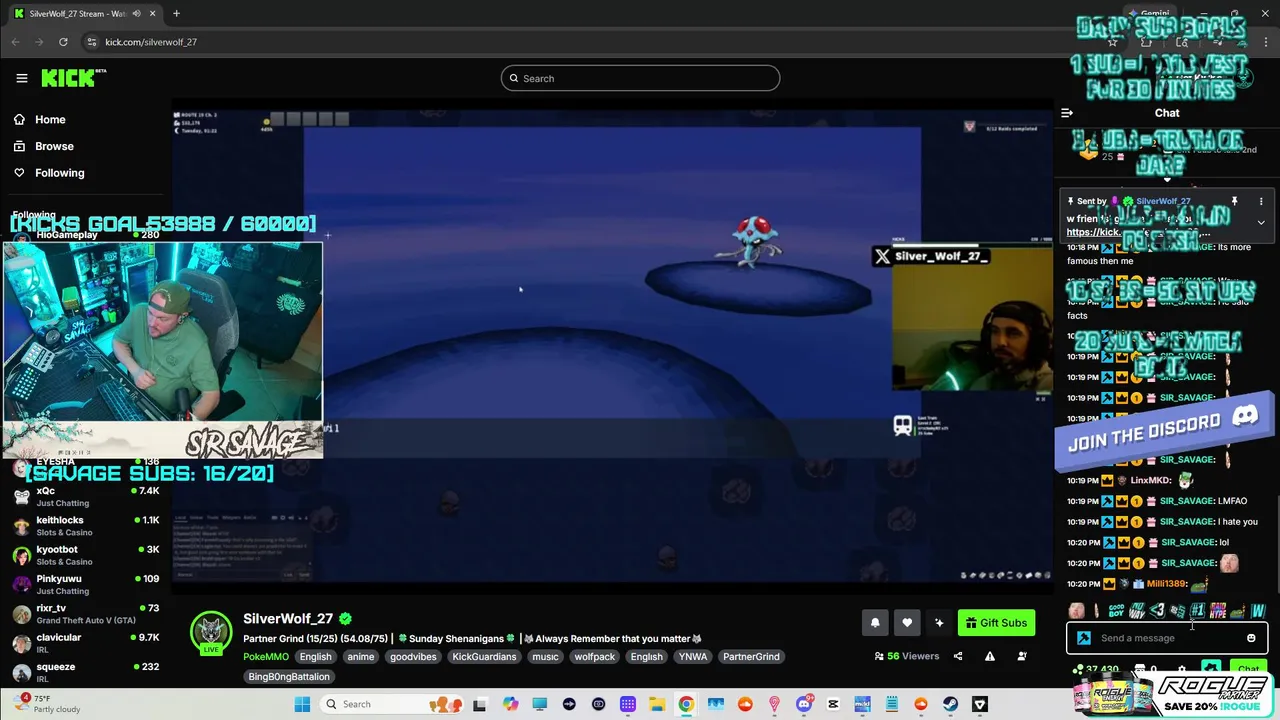Open the PokeMMO category link
The image size is (1280, 720).
coord(266,657)
